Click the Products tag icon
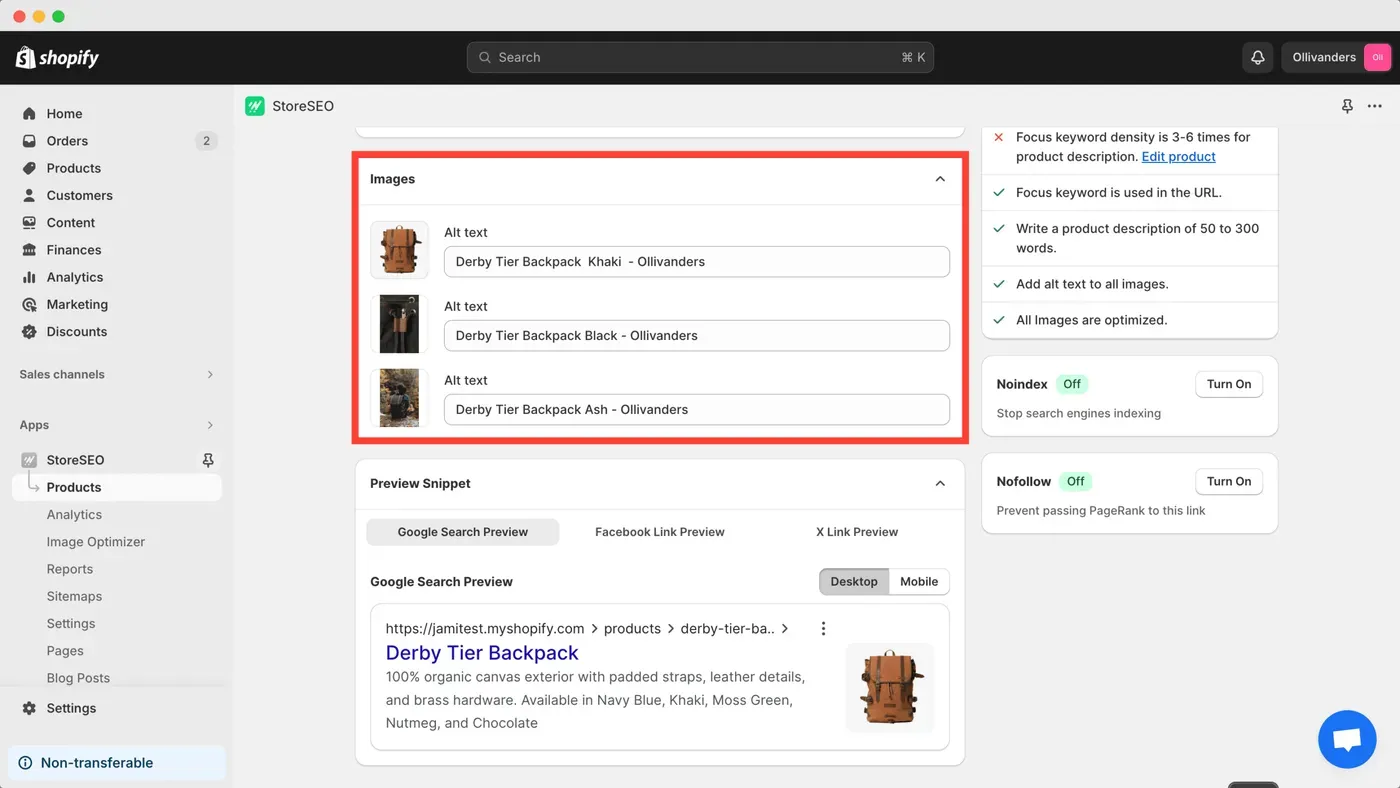Screen dimensions: 1400x788 point(29,168)
